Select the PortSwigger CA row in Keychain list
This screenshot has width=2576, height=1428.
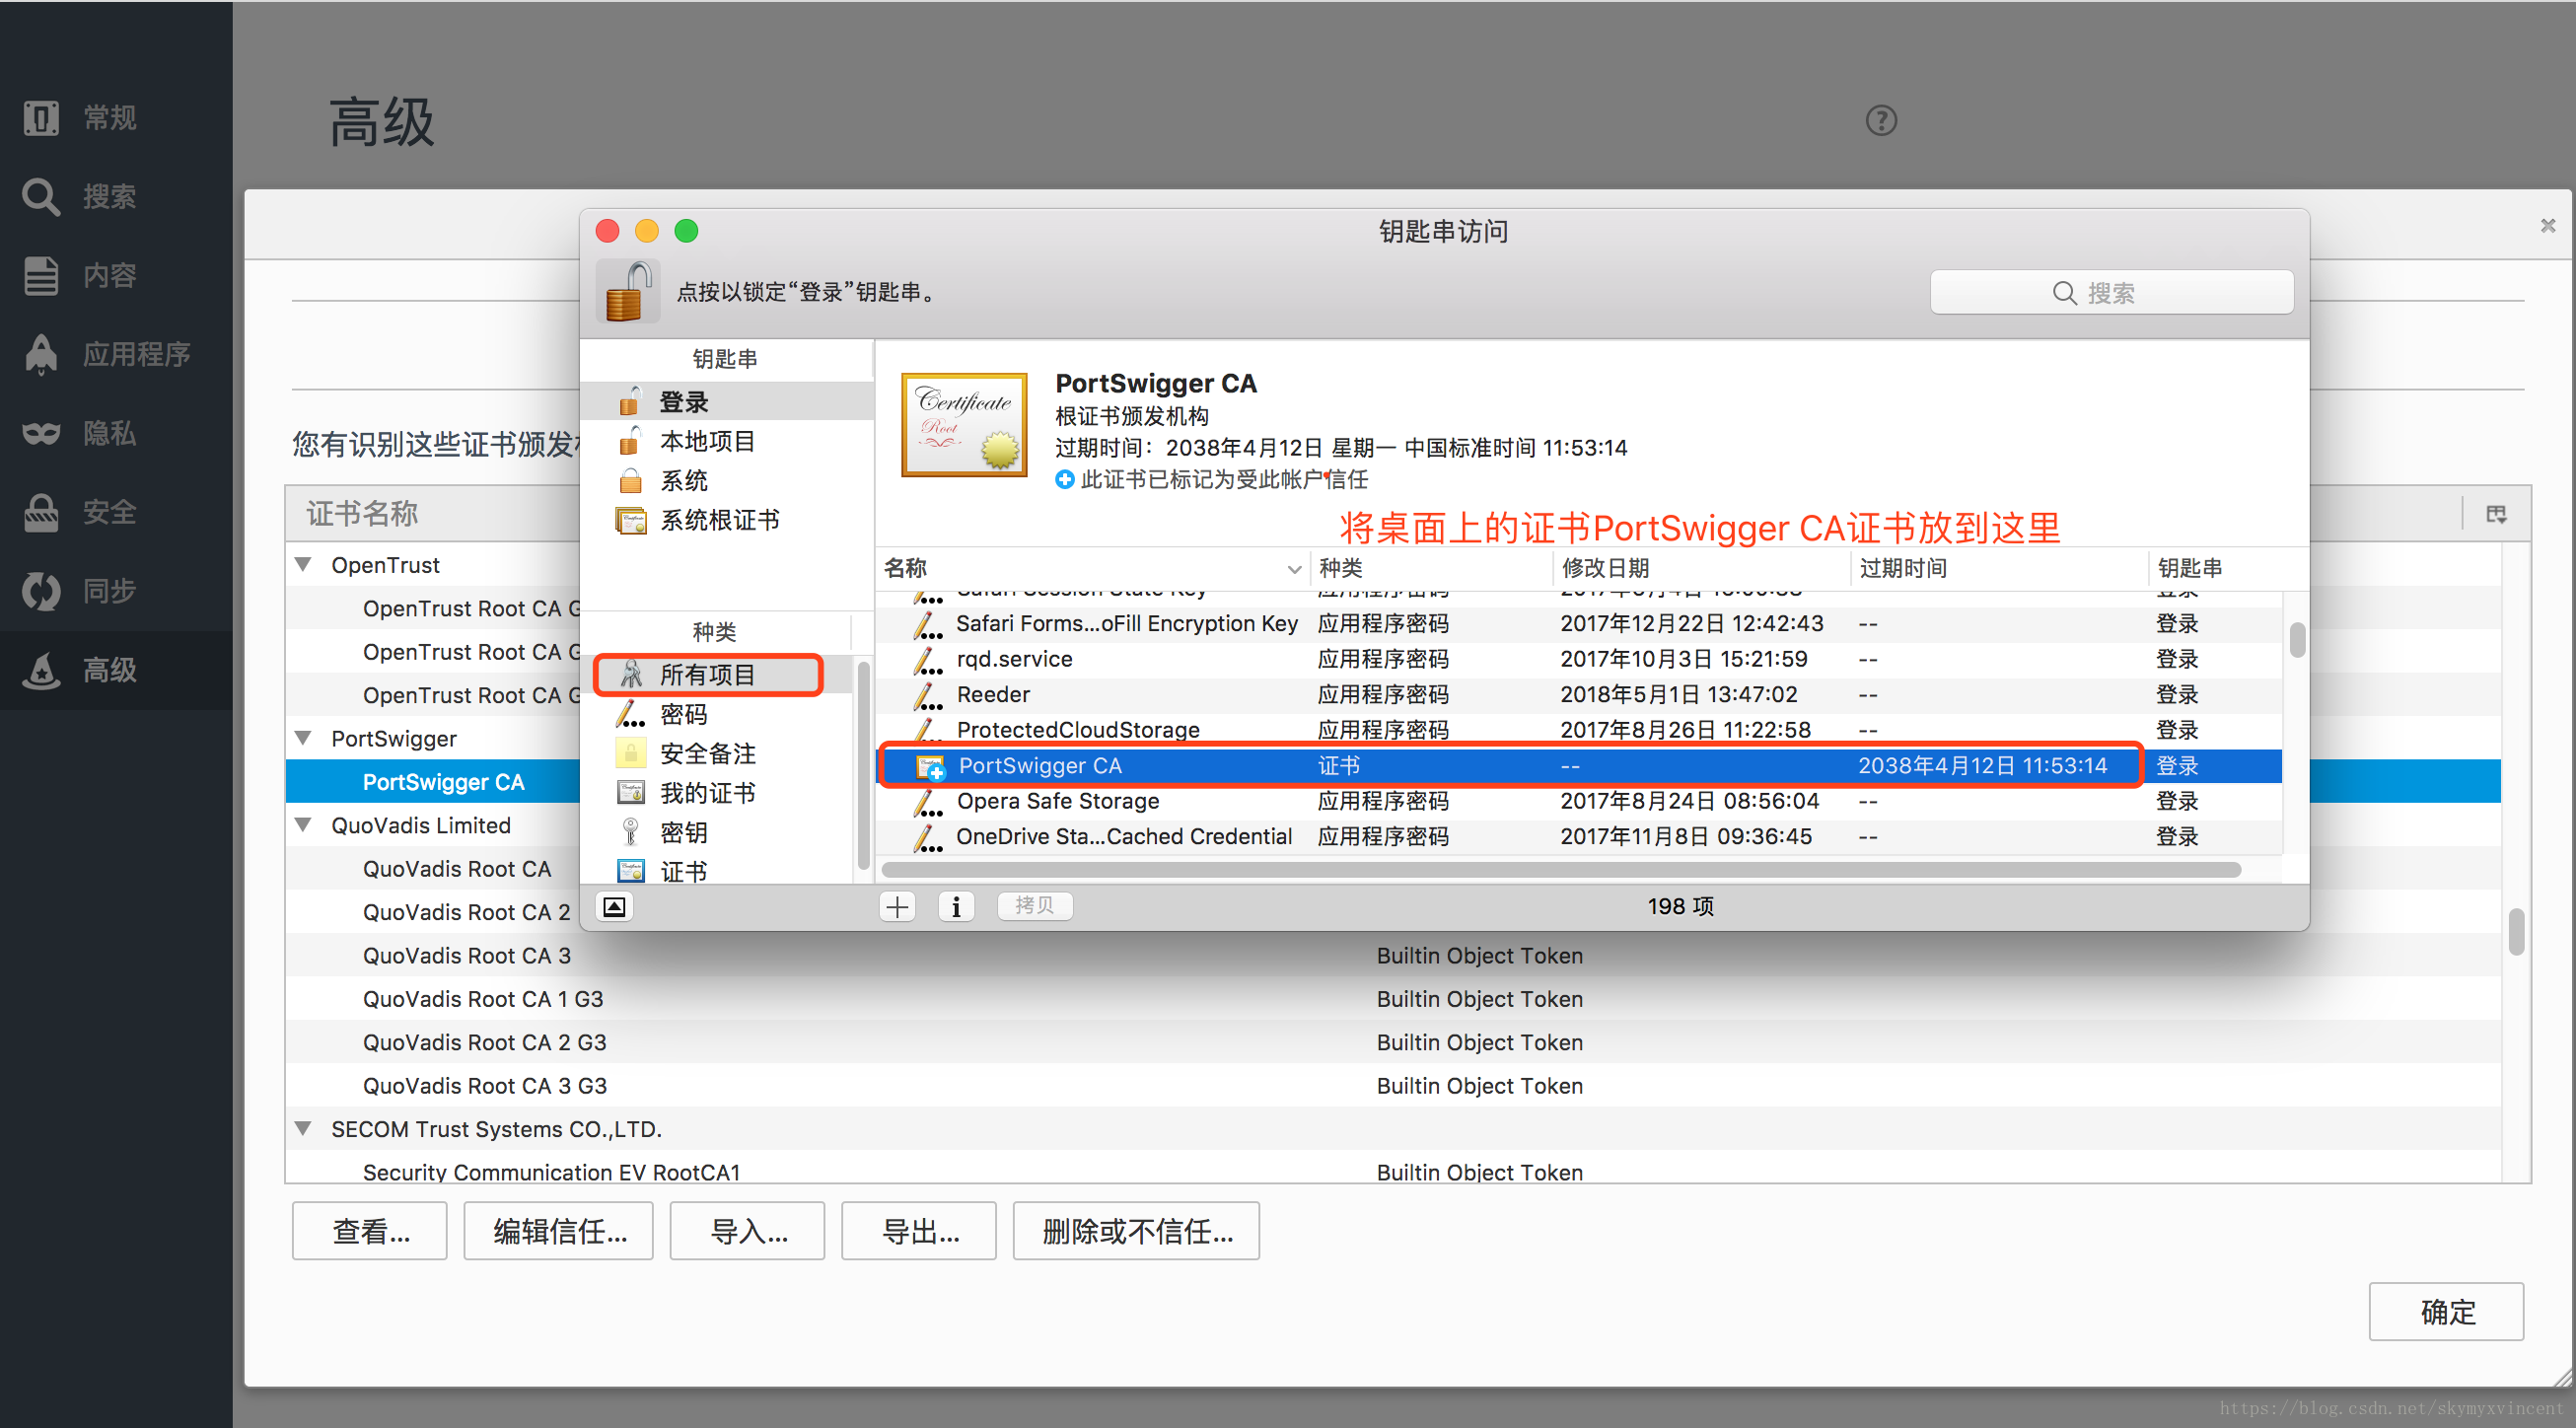point(1580,766)
